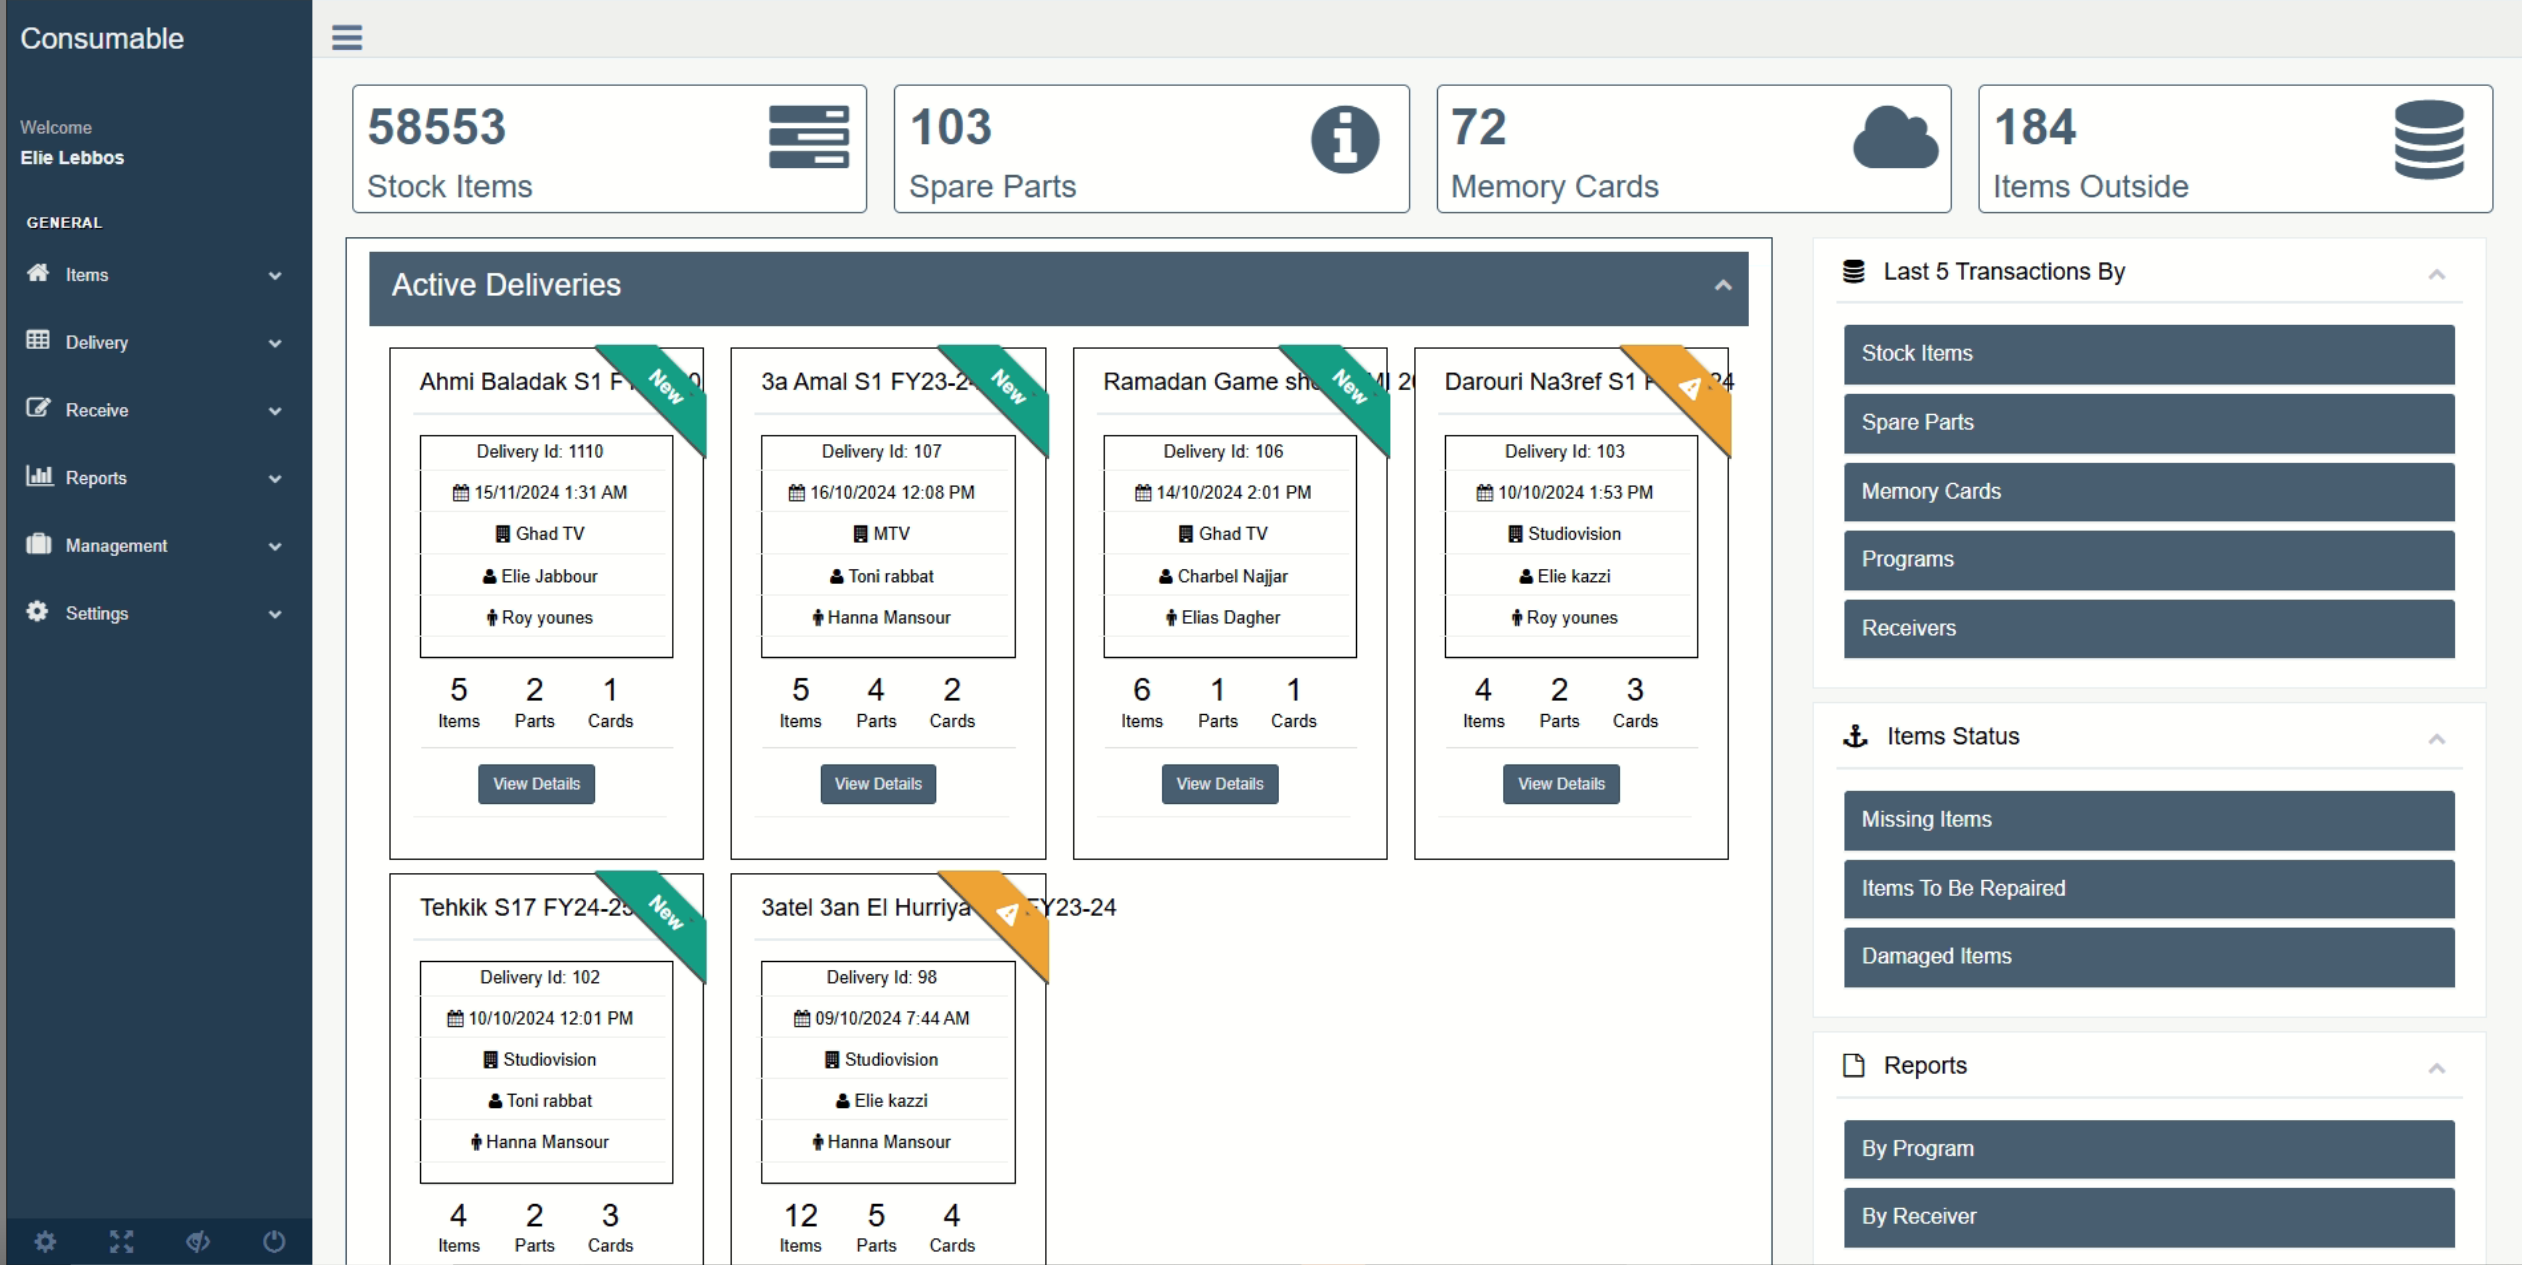Viewport: 2522px width, 1265px height.
Task: Click the hamburger menu toggle icon
Action: coord(347,38)
